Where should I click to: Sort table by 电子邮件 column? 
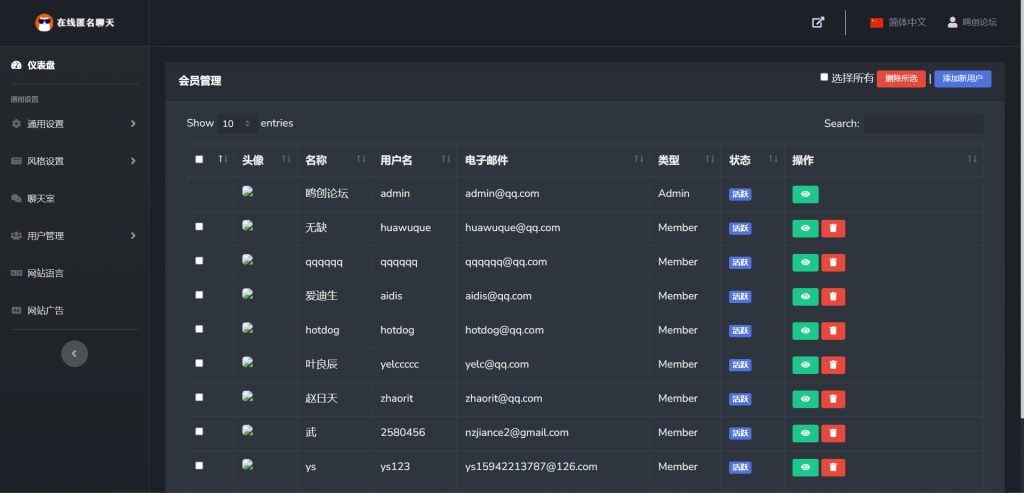tap(553, 160)
